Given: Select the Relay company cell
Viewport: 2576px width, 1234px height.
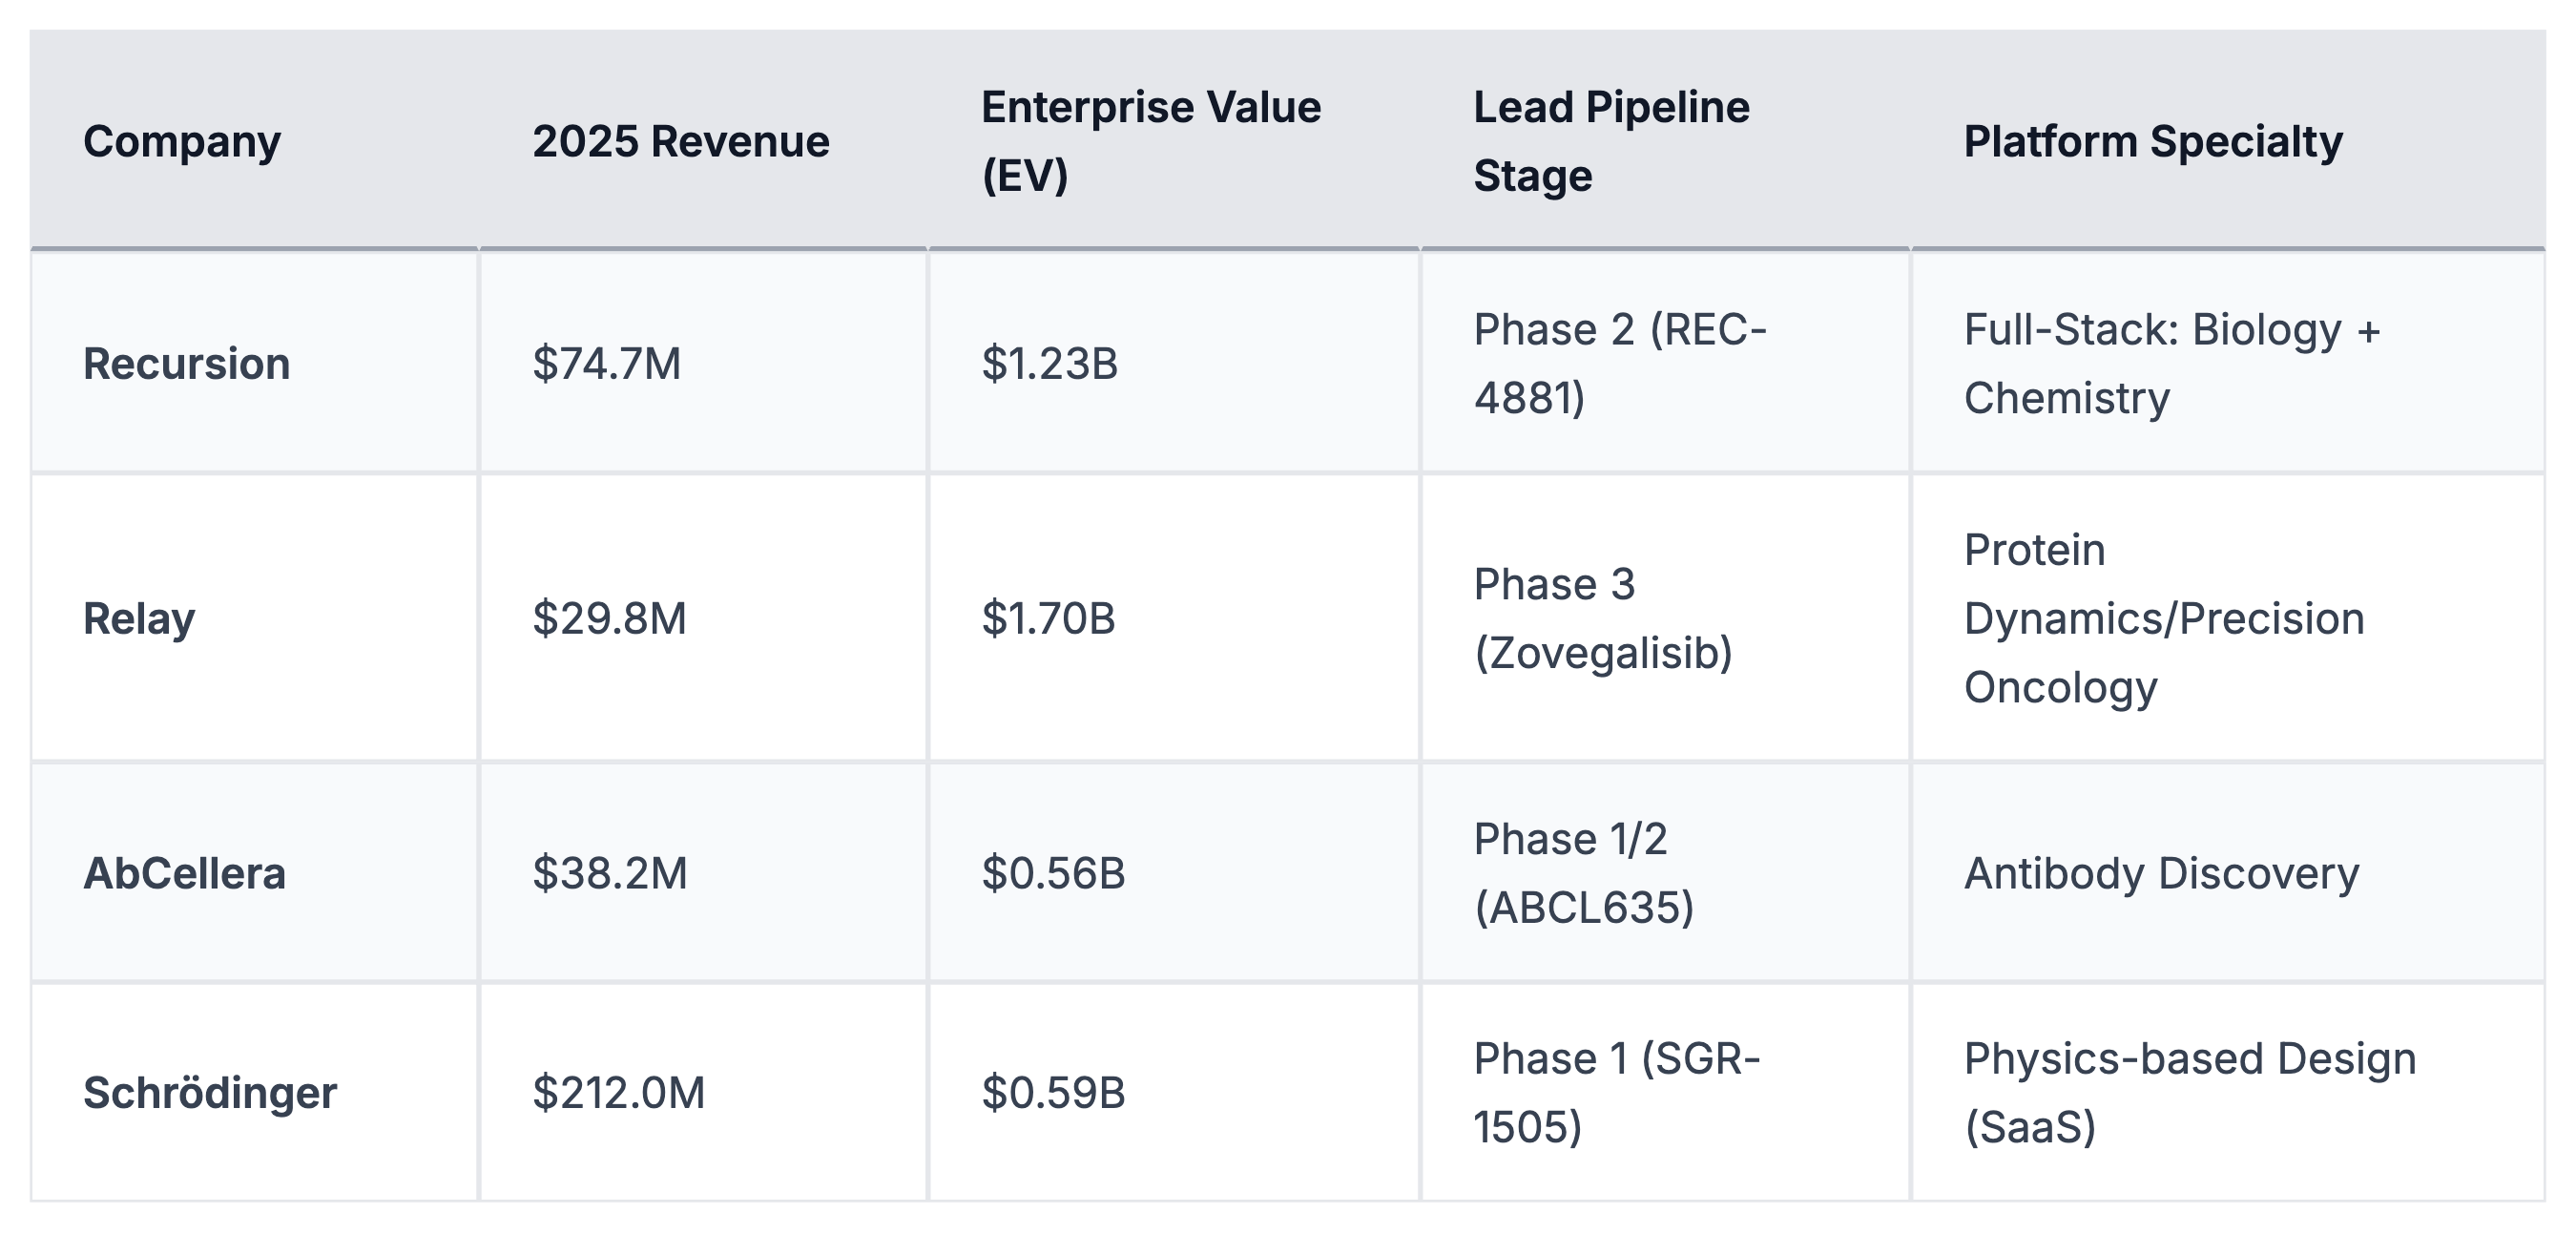Looking at the screenshot, I should click(x=139, y=618).
